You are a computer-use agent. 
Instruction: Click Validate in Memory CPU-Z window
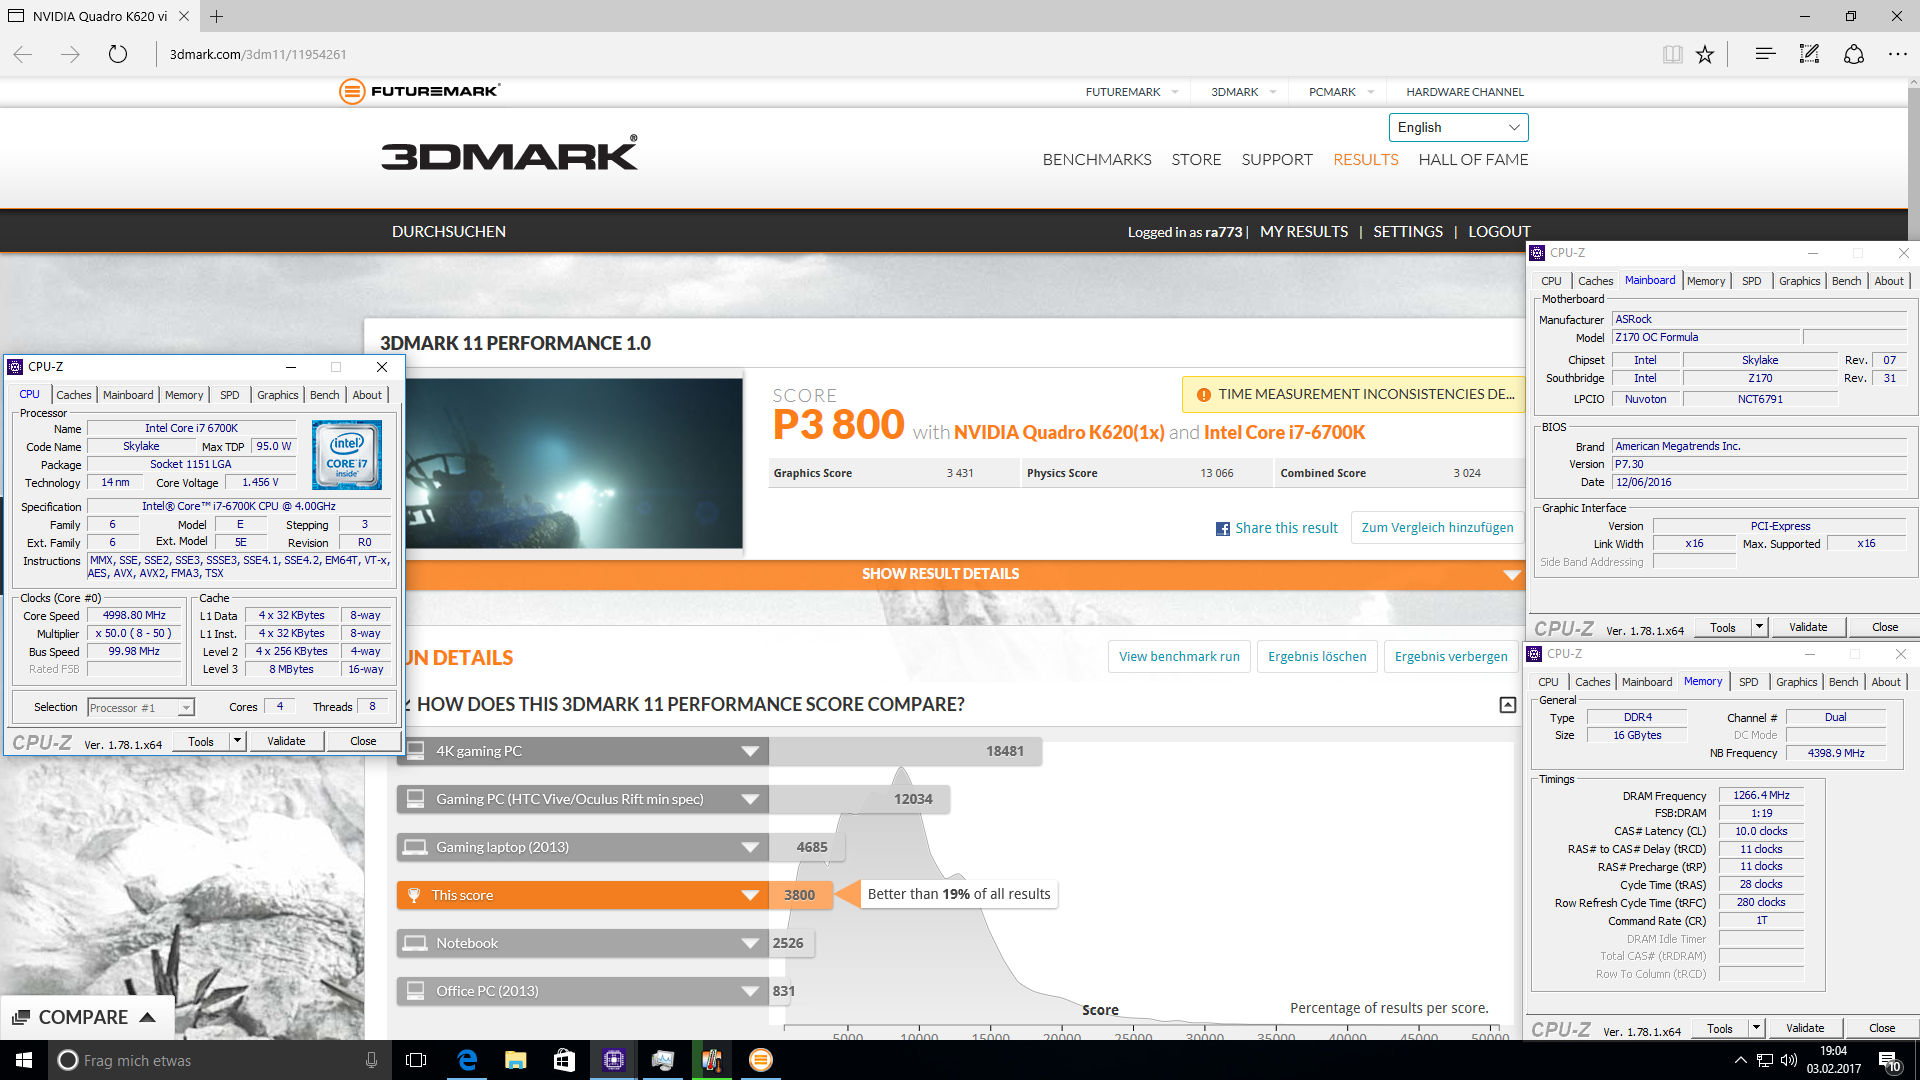click(1804, 1028)
